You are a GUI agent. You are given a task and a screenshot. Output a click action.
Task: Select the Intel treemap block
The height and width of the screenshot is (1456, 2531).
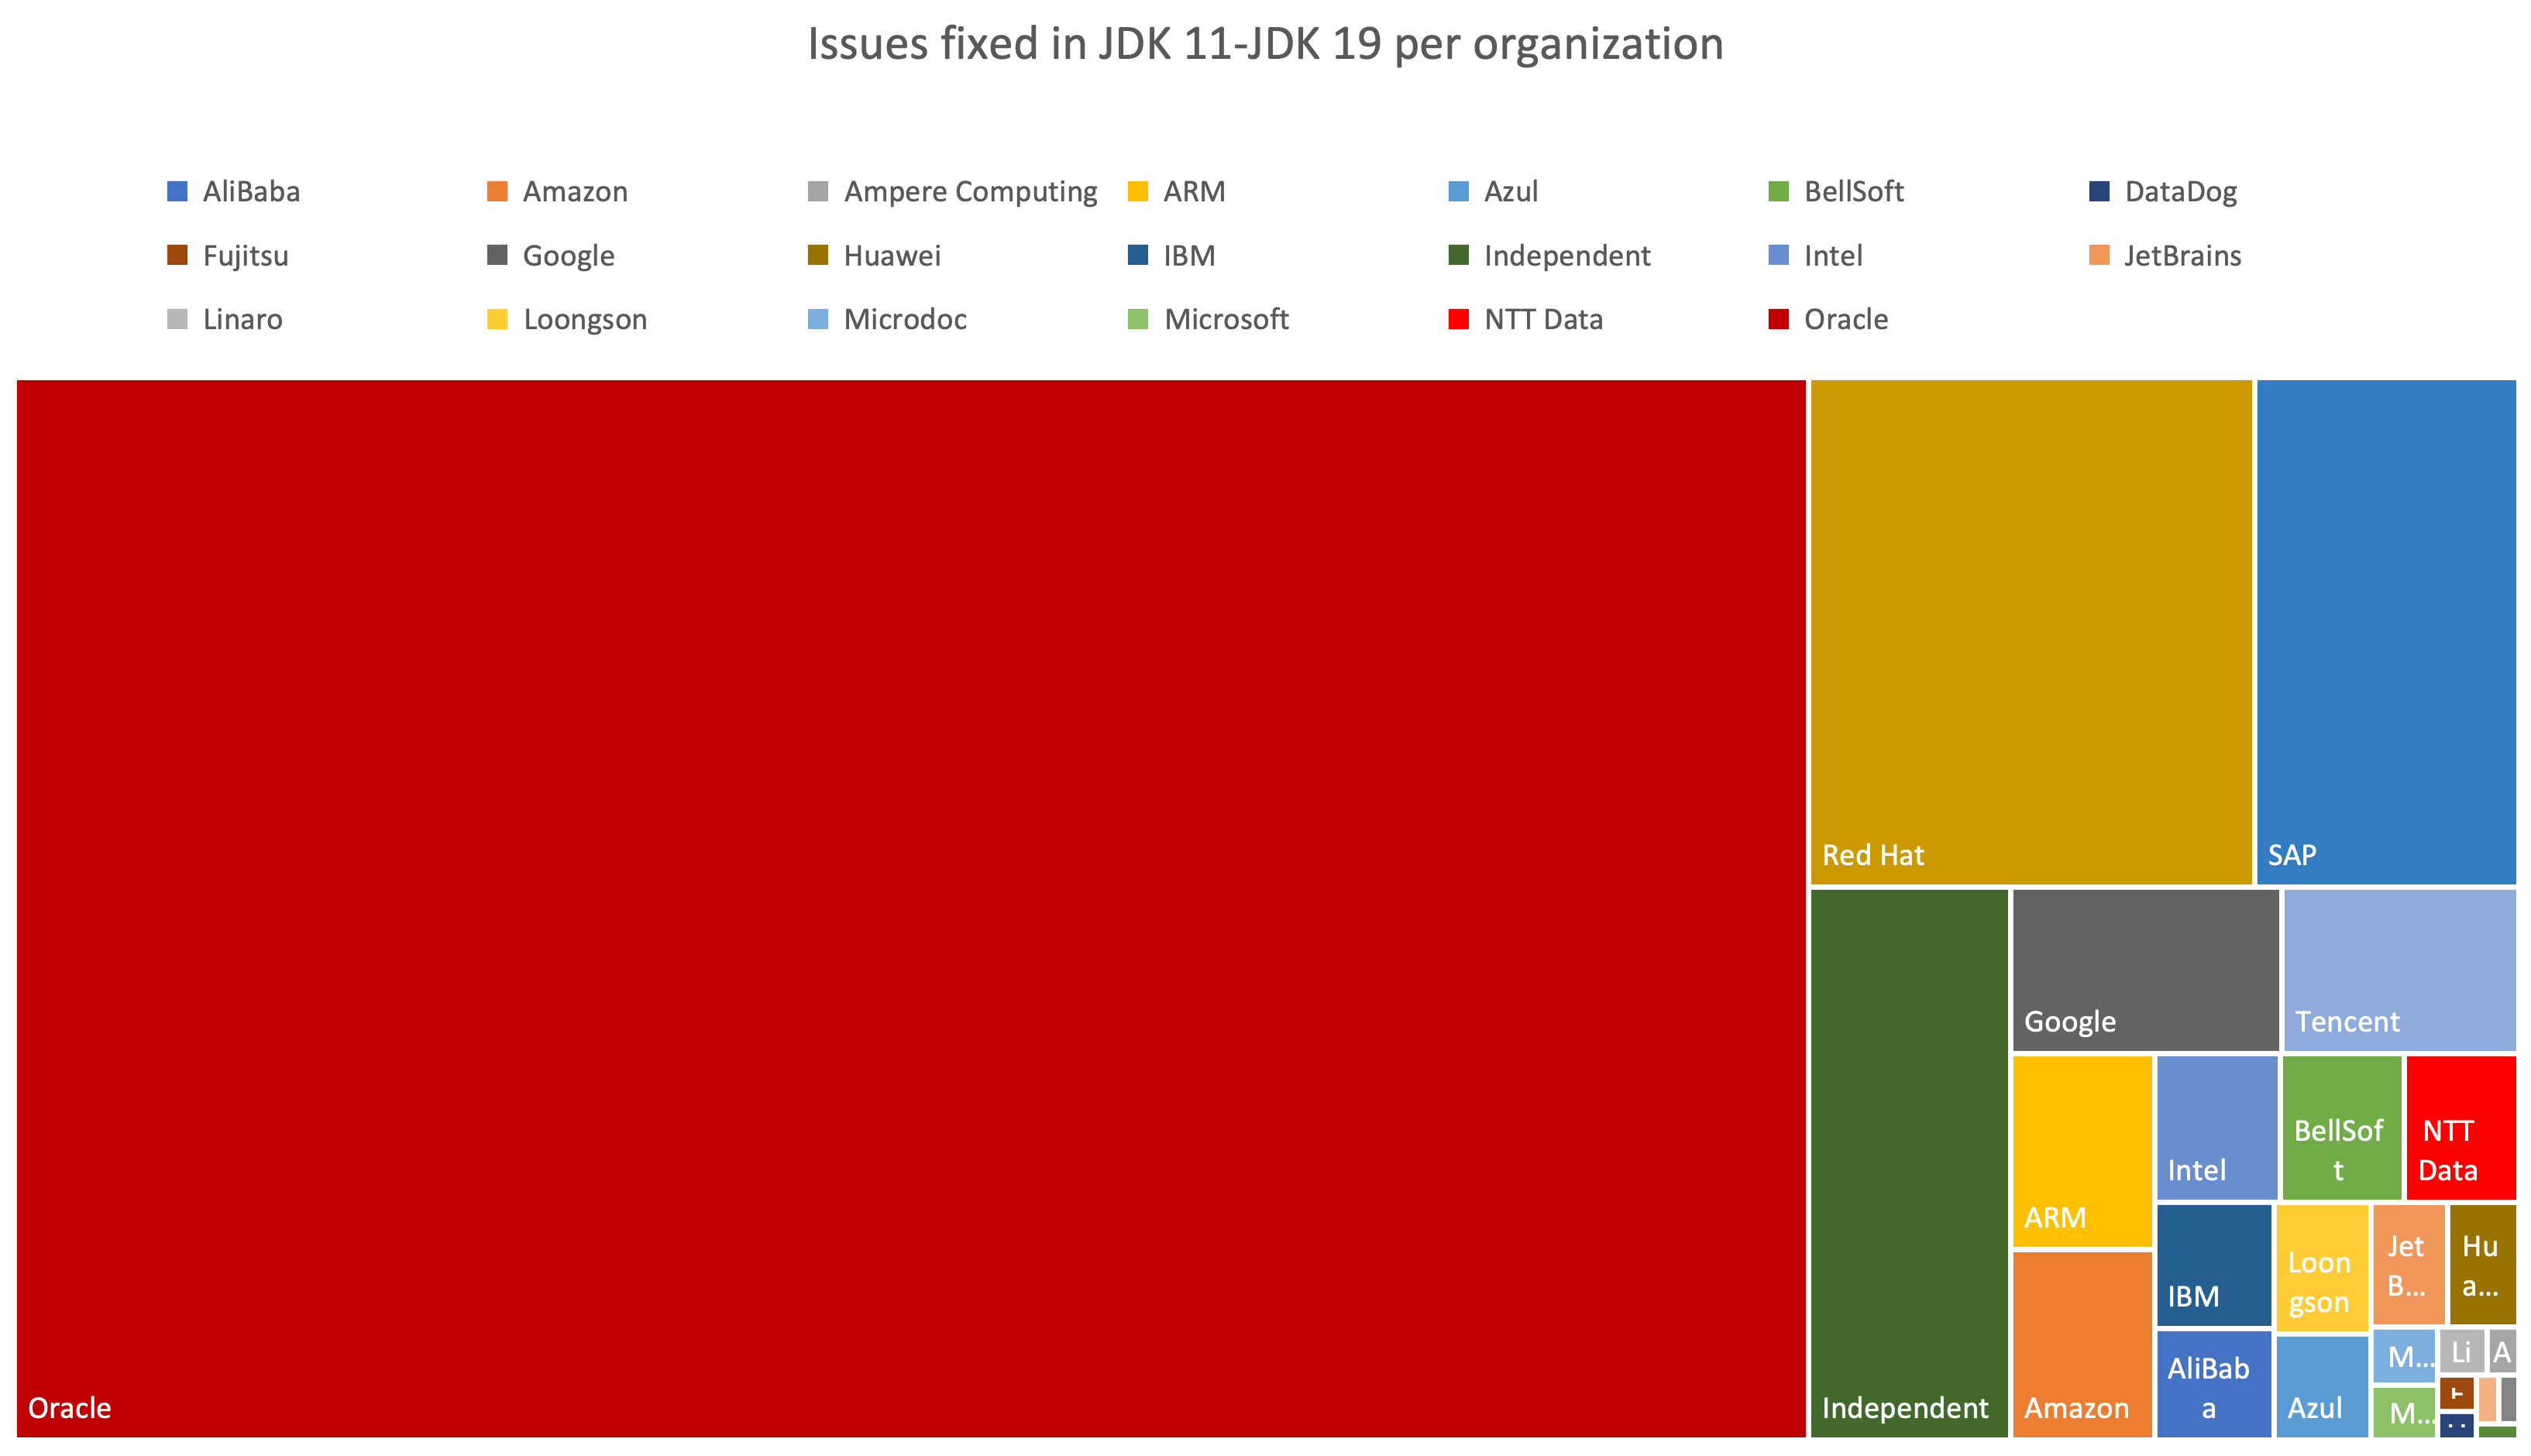tap(2217, 1127)
